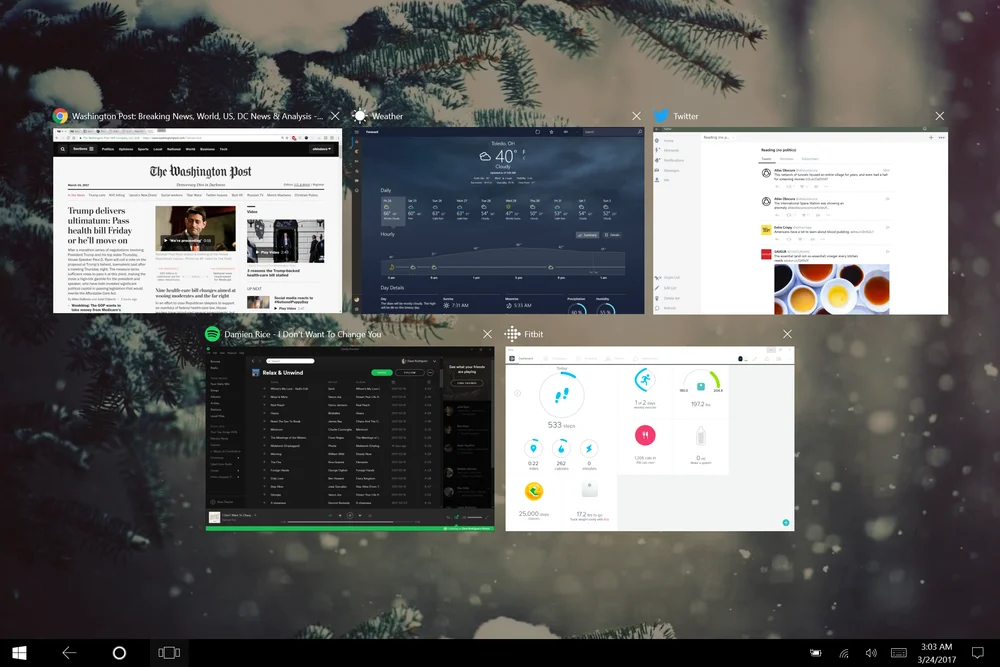This screenshot has height=667, width=1000.
Task: Open the Spotify Damien Rice window thumbnail
Action: click(x=349, y=439)
